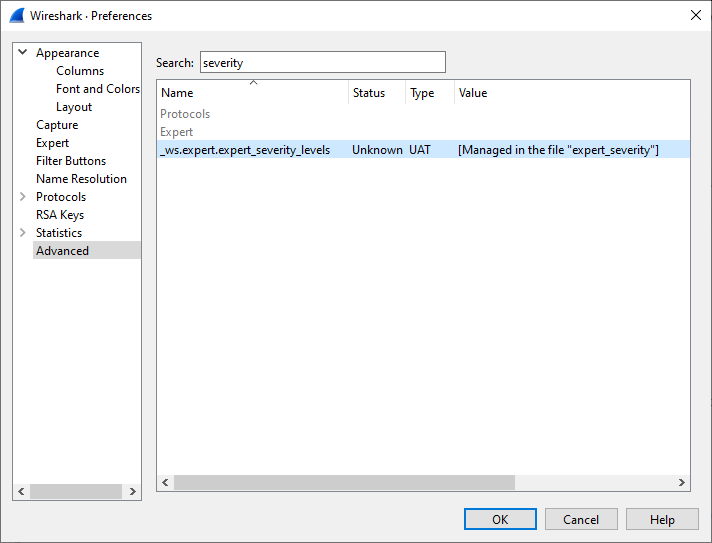Image resolution: width=712 pixels, height=543 pixels.
Task: Click the table horizontal scrollbar right arrow
Action: [682, 482]
